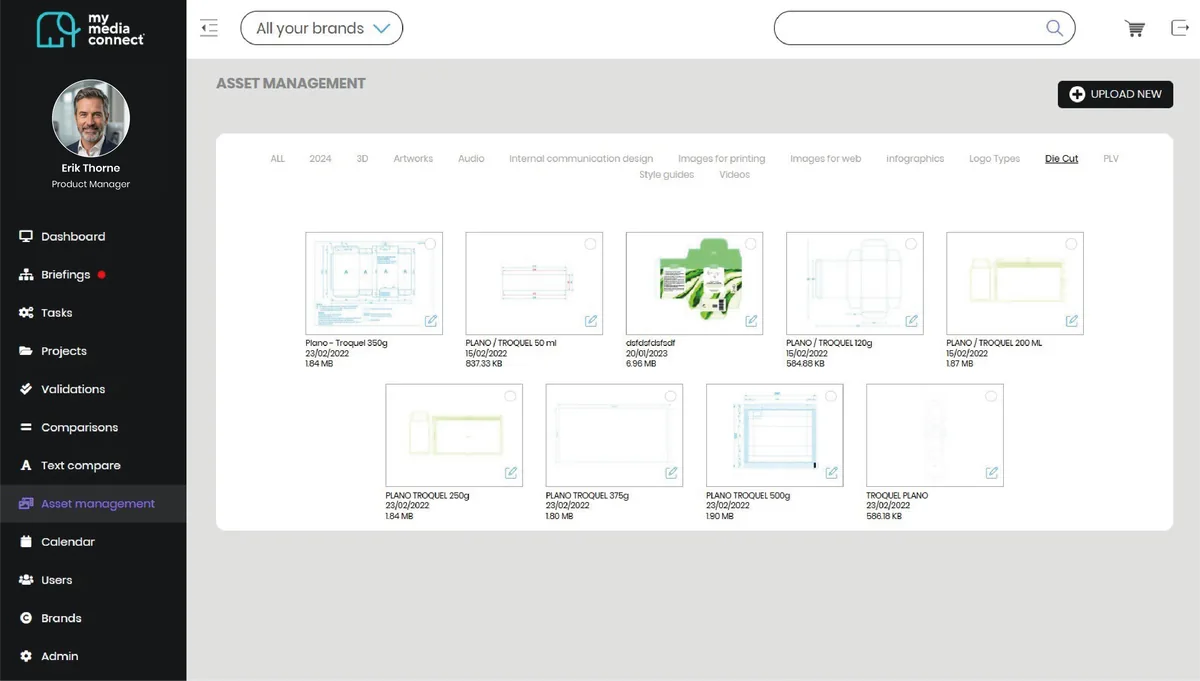Click the edit icon on TROQUEL PLANO

(991, 473)
